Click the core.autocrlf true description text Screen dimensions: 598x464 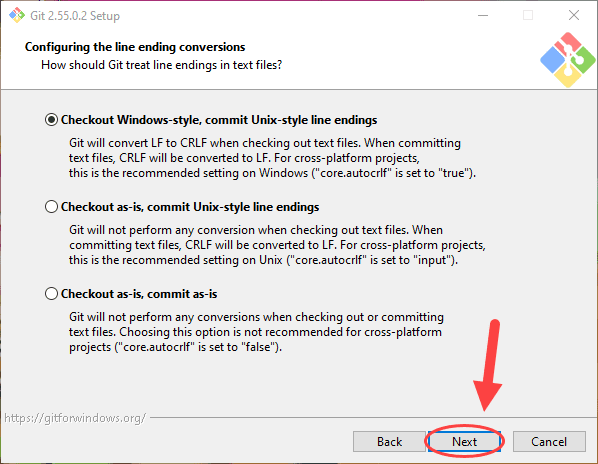pyautogui.click(x=272, y=158)
